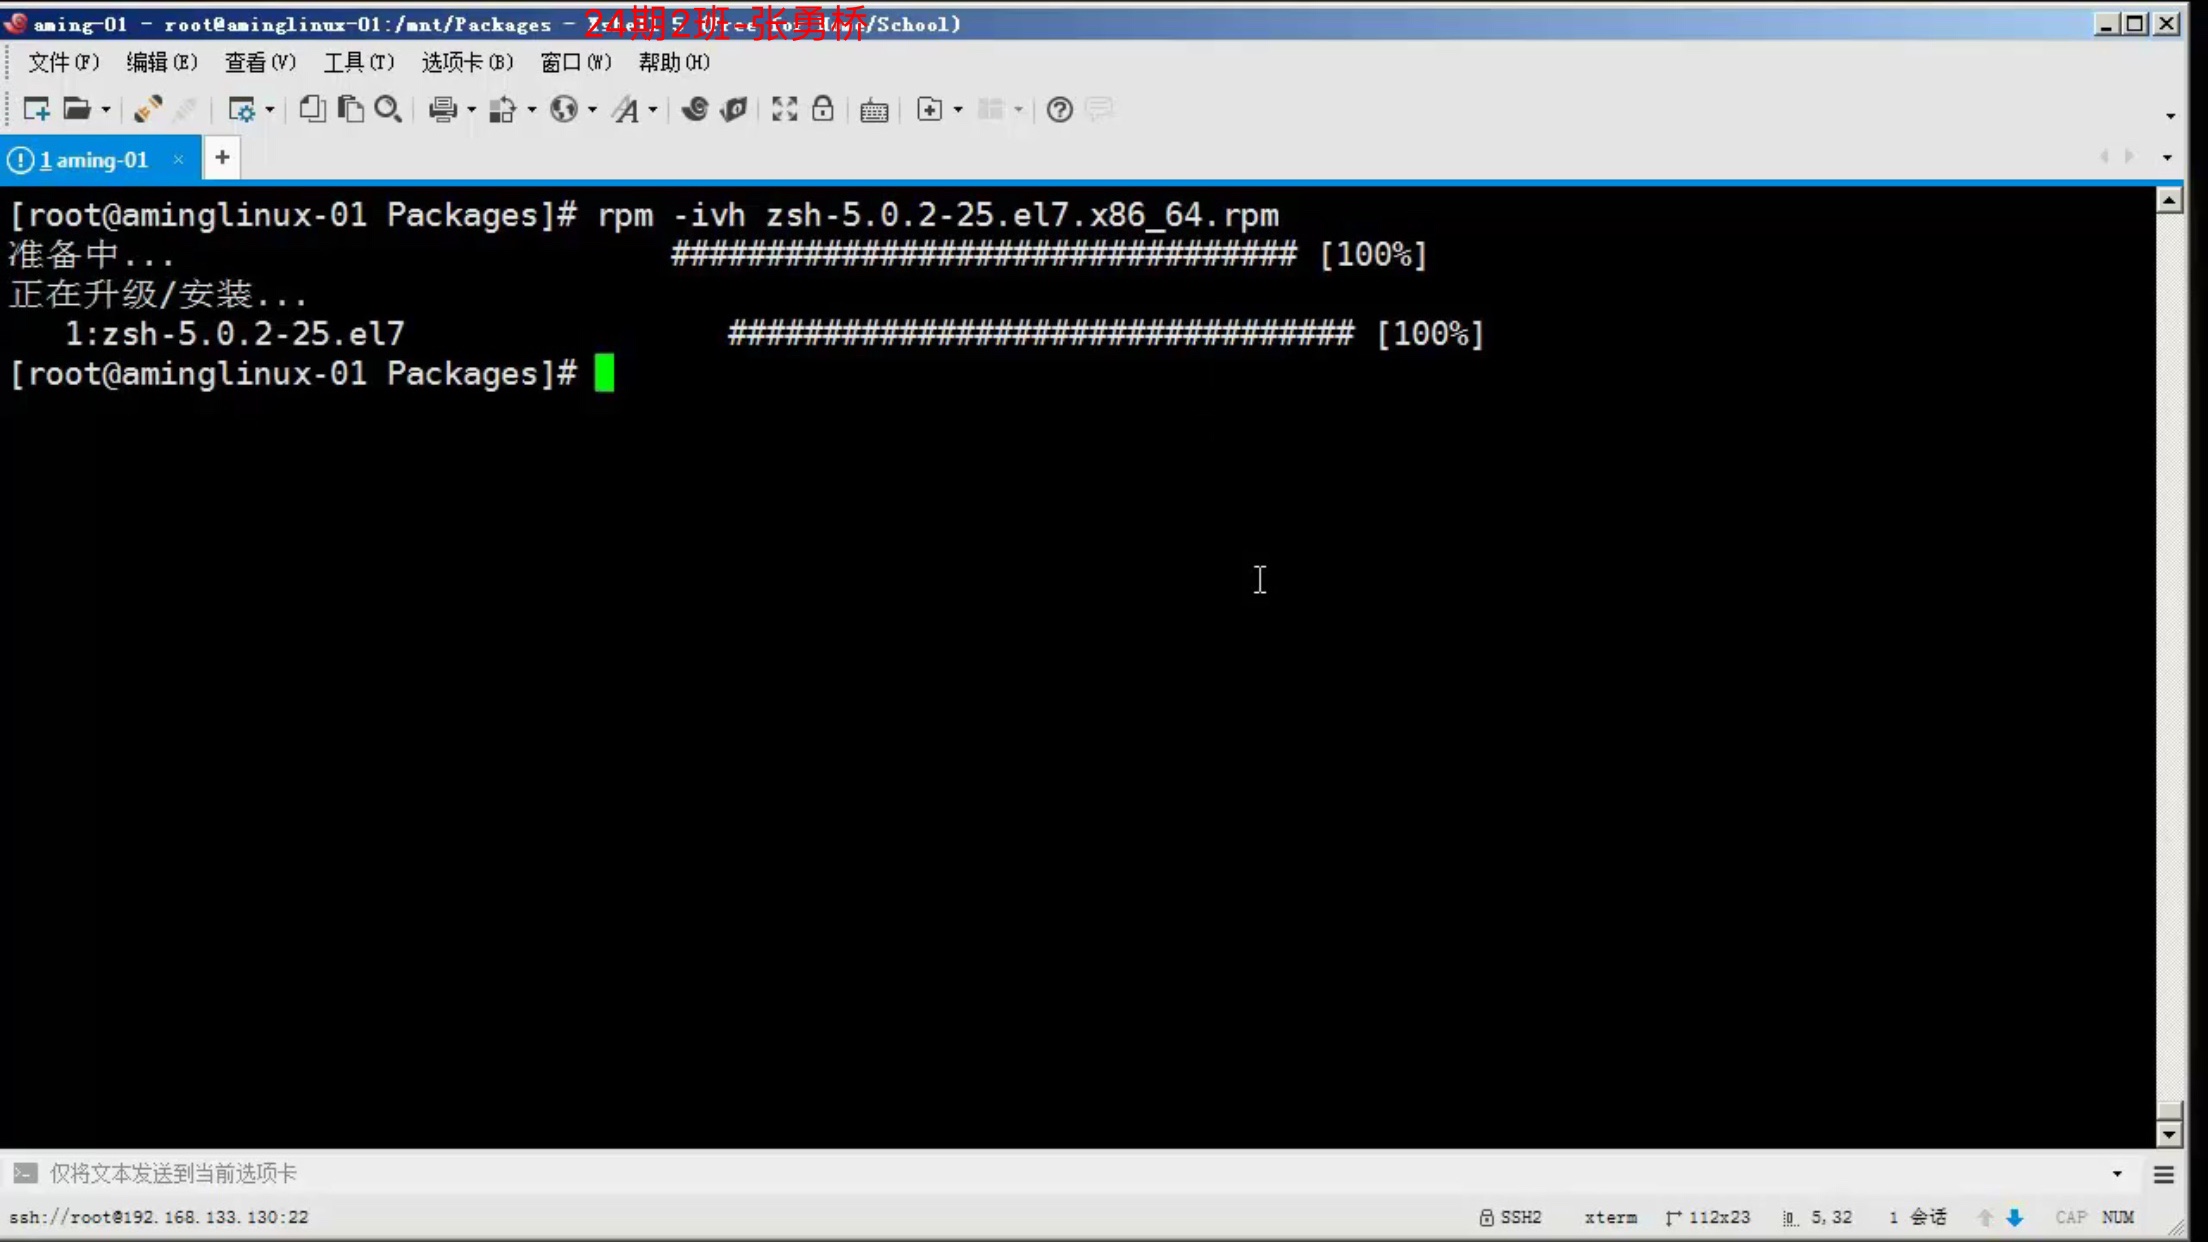Open the 文件(F) menu

(63, 62)
